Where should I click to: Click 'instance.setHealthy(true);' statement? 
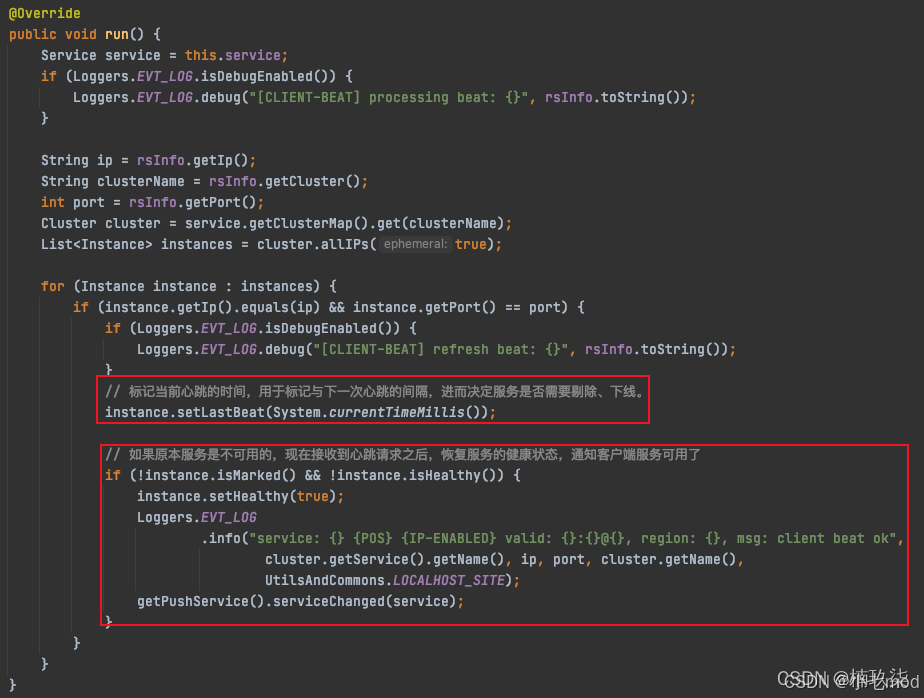(240, 496)
